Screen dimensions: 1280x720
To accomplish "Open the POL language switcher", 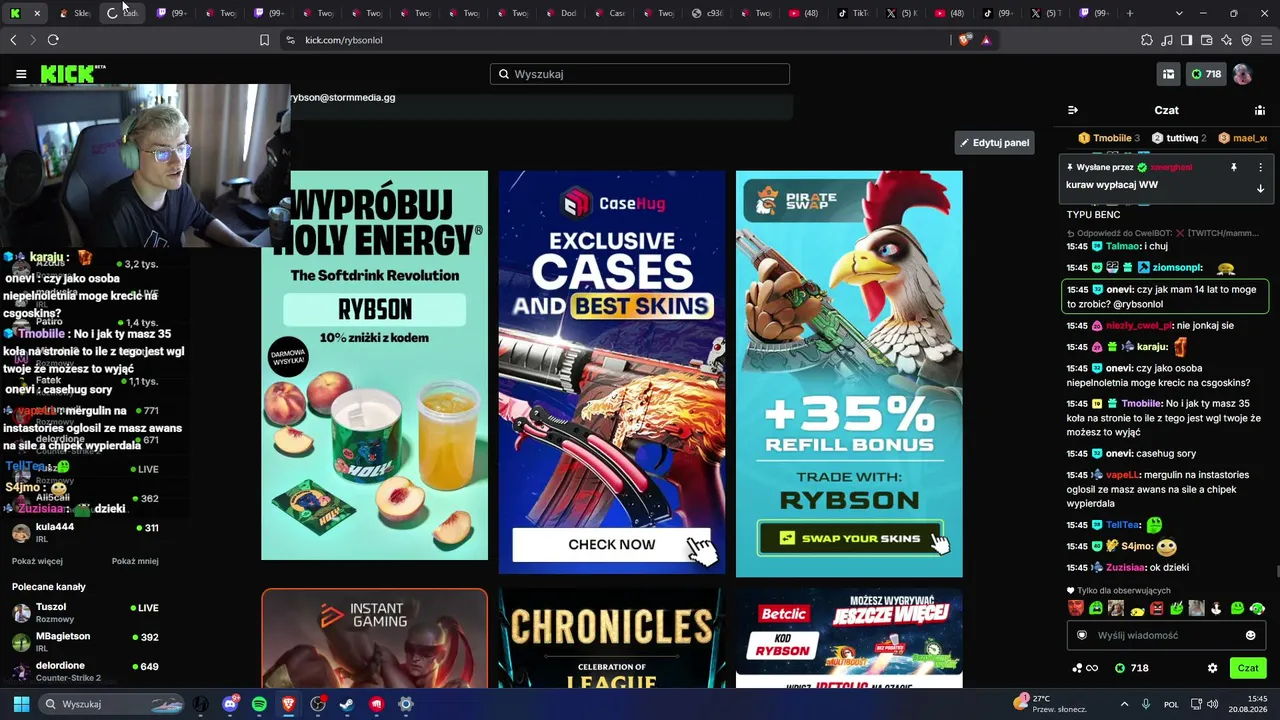I will (1171, 704).
